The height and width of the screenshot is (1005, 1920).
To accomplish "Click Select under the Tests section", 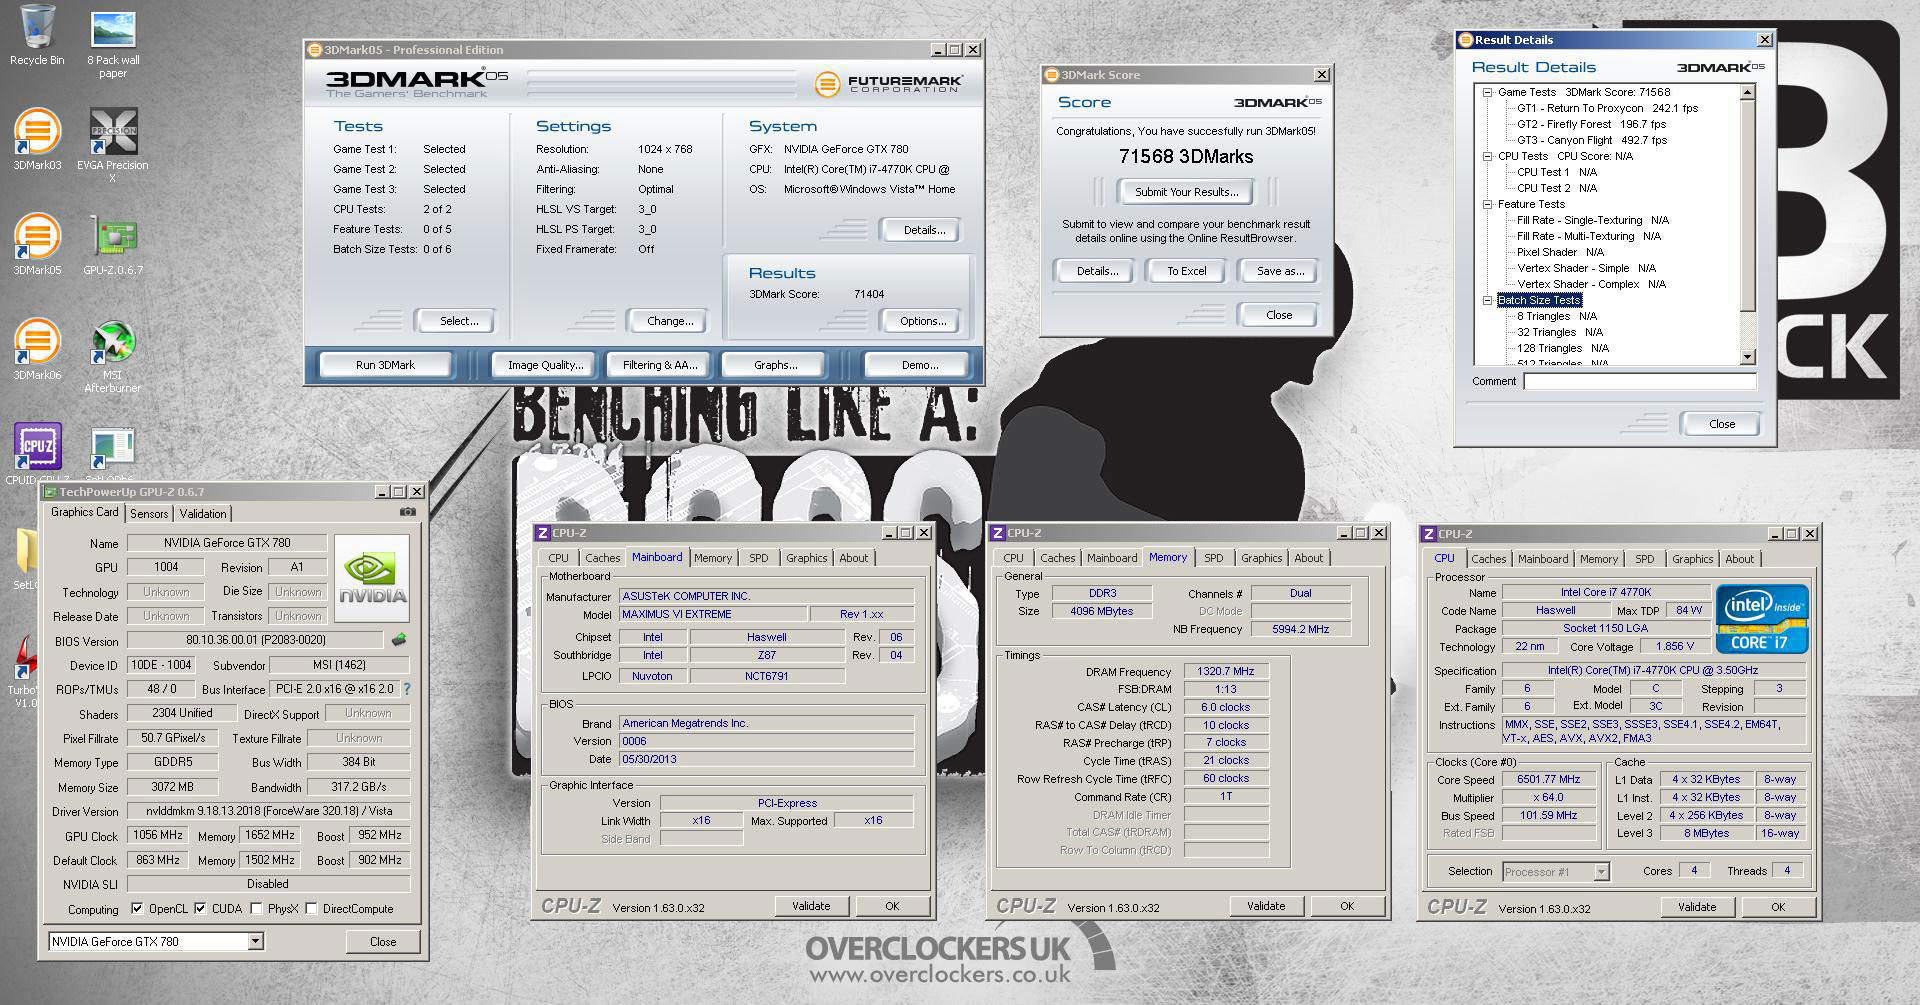I will [x=459, y=321].
